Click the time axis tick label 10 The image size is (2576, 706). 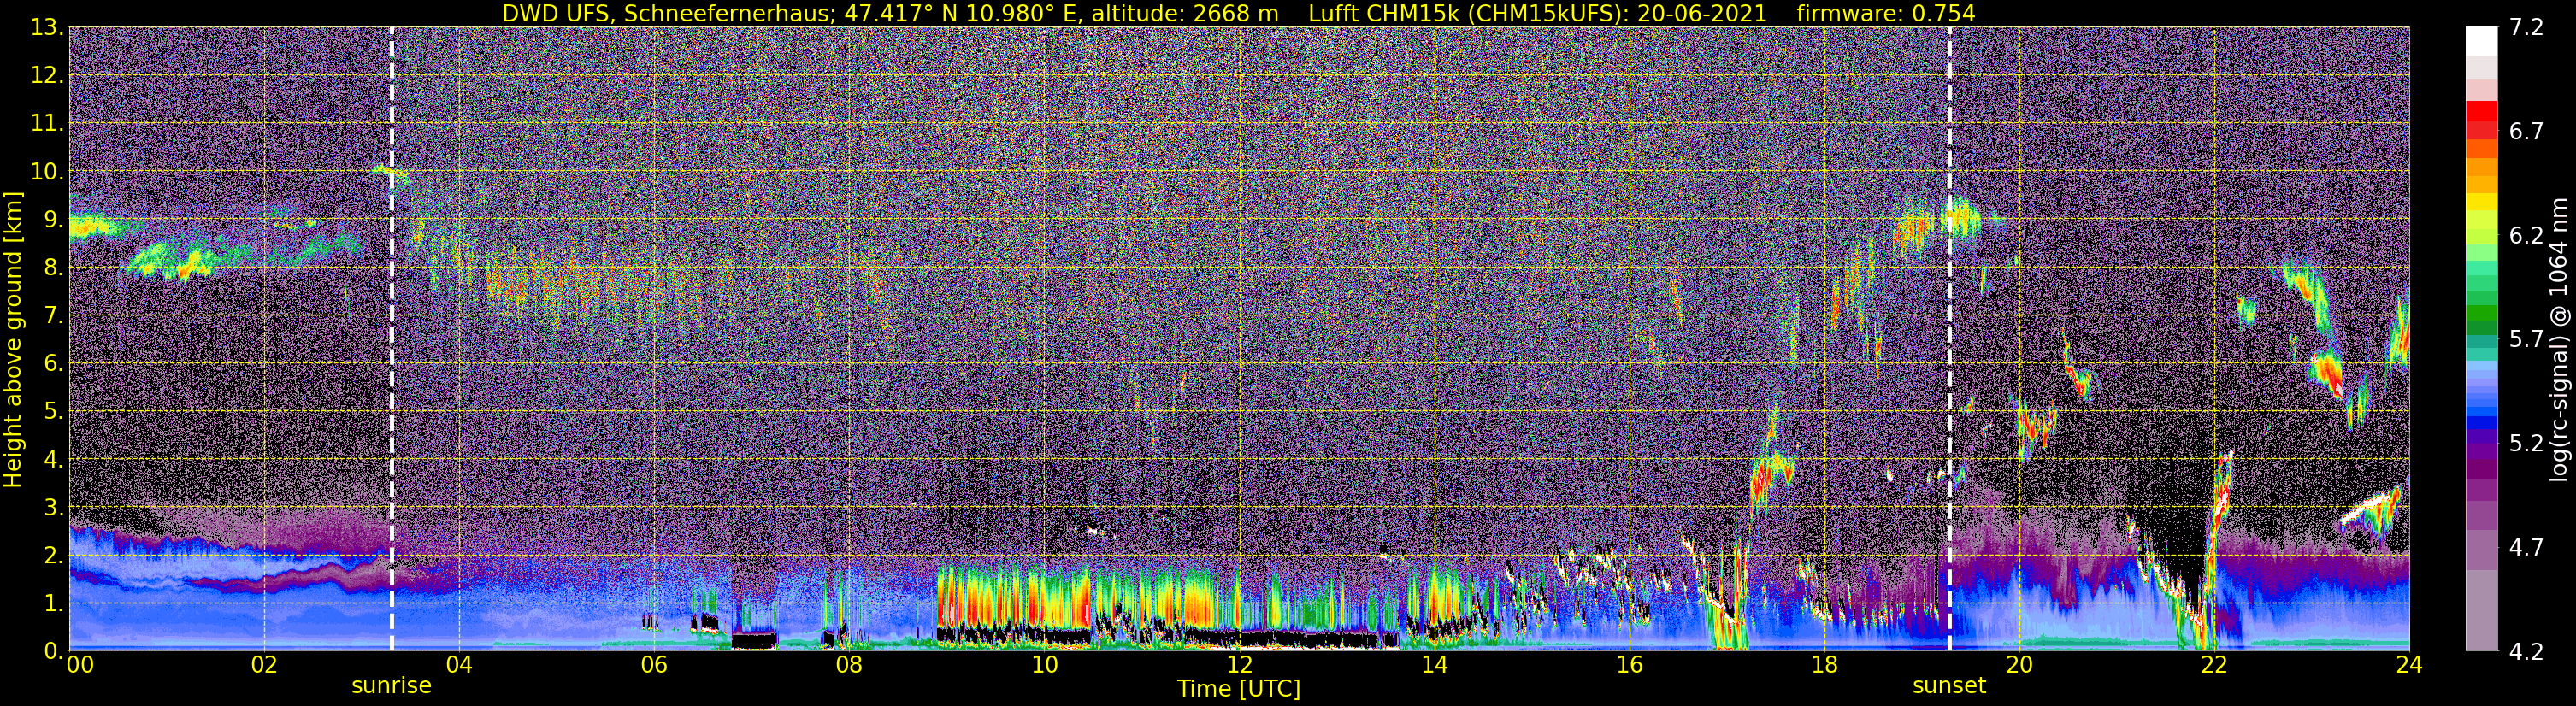1044,666
